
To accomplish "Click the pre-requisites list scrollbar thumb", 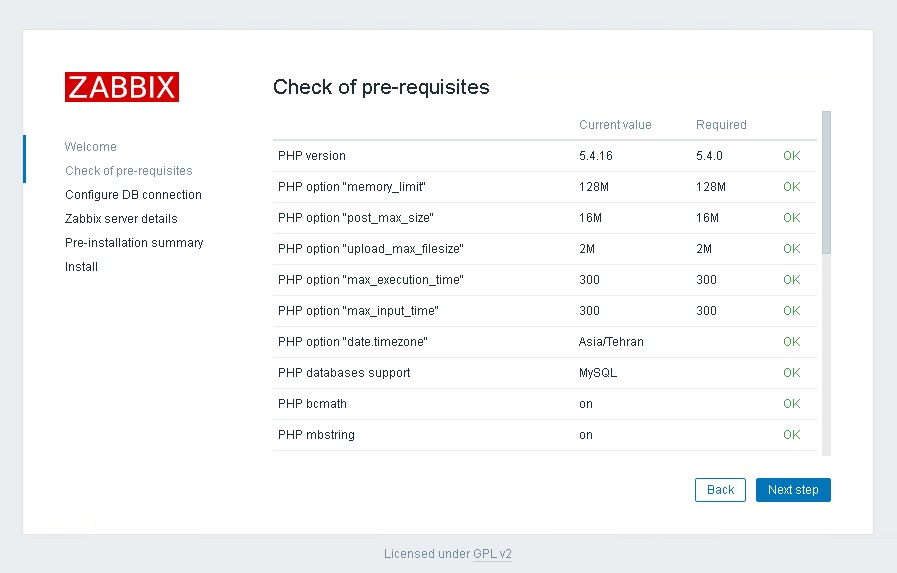I will click(x=826, y=183).
